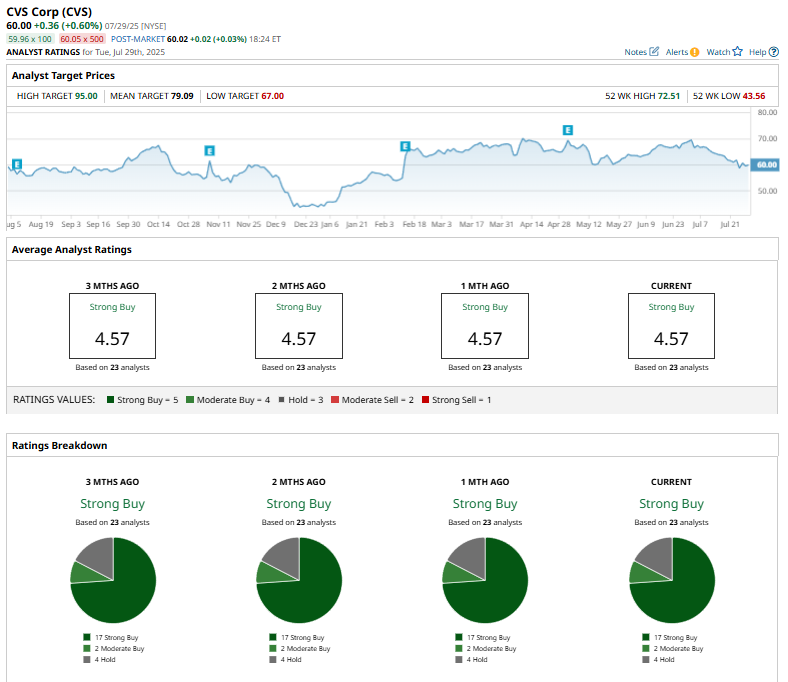Click the CURRENT ratings pie chart
The image size is (788, 682).
pos(672,580)
